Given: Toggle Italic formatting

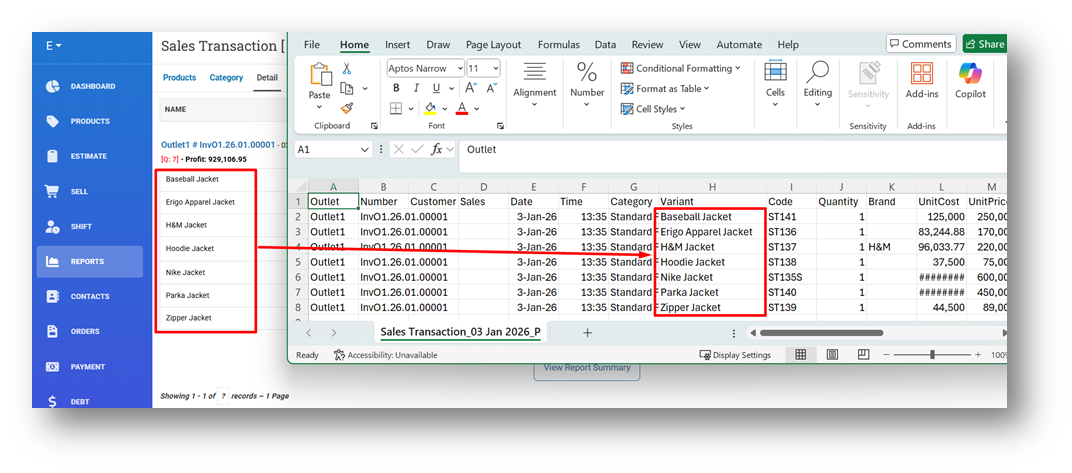Looking at the screenshot, I should tap(415, 89).
